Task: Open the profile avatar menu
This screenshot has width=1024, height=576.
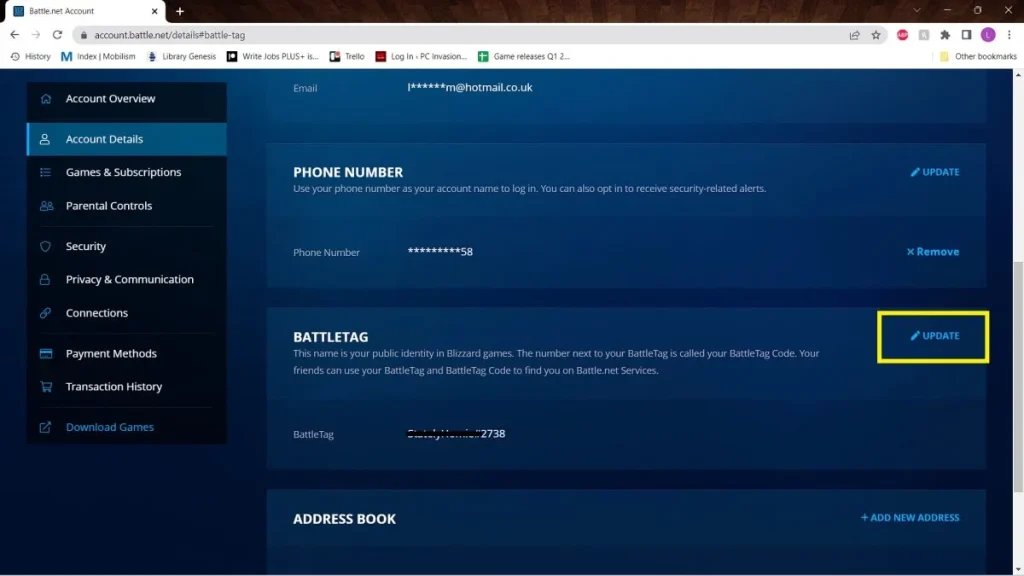Action: coord(988,35)
